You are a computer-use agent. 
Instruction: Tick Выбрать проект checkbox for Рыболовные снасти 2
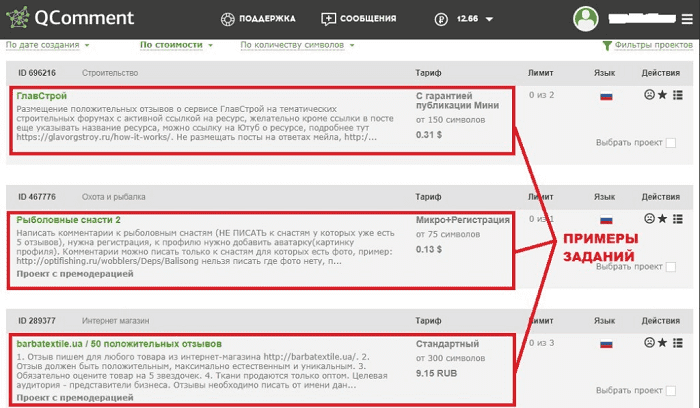click(671, 267)
